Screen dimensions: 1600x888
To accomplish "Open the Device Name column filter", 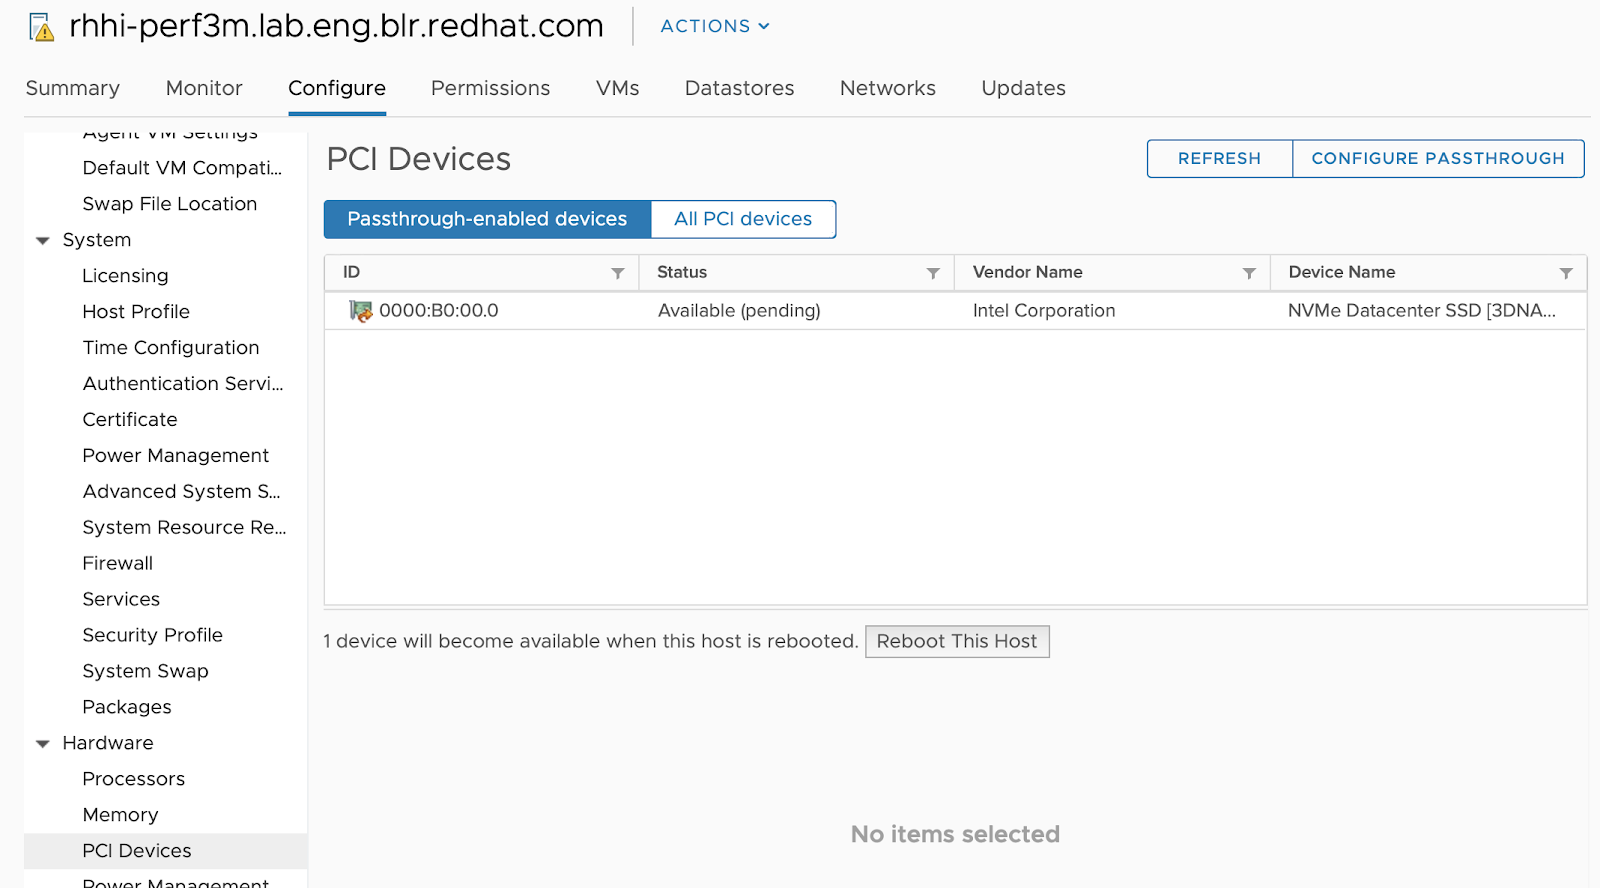I will click(1566, 273).
